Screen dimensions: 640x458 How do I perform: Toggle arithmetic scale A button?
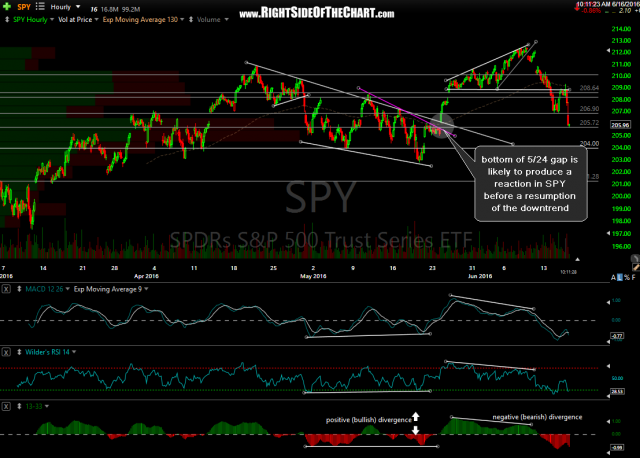tap(613, 278)
